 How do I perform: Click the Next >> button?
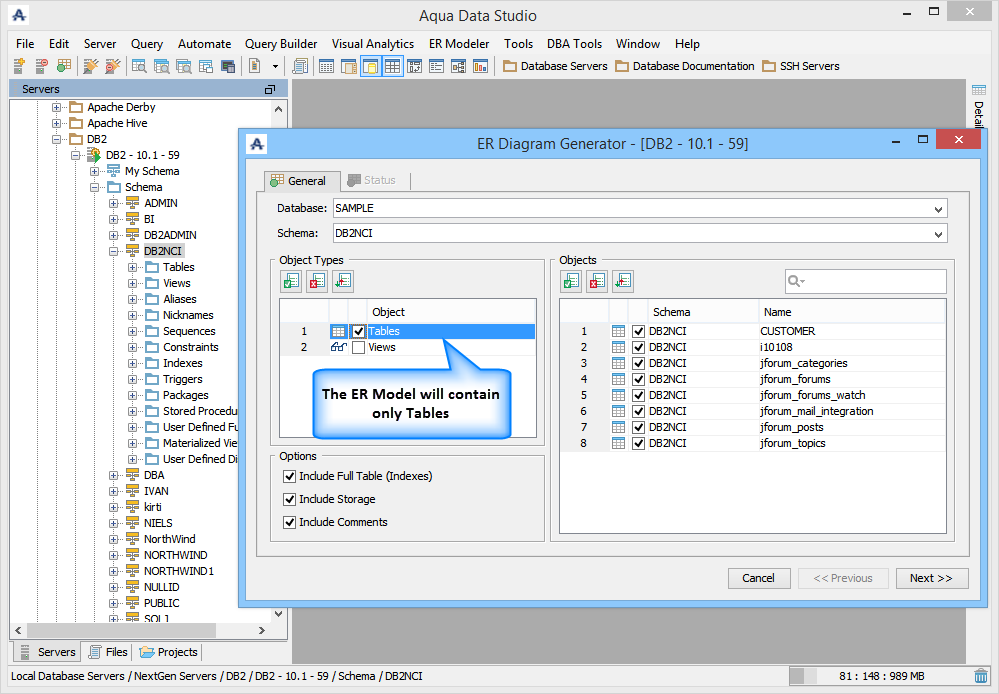pos(931,578)
